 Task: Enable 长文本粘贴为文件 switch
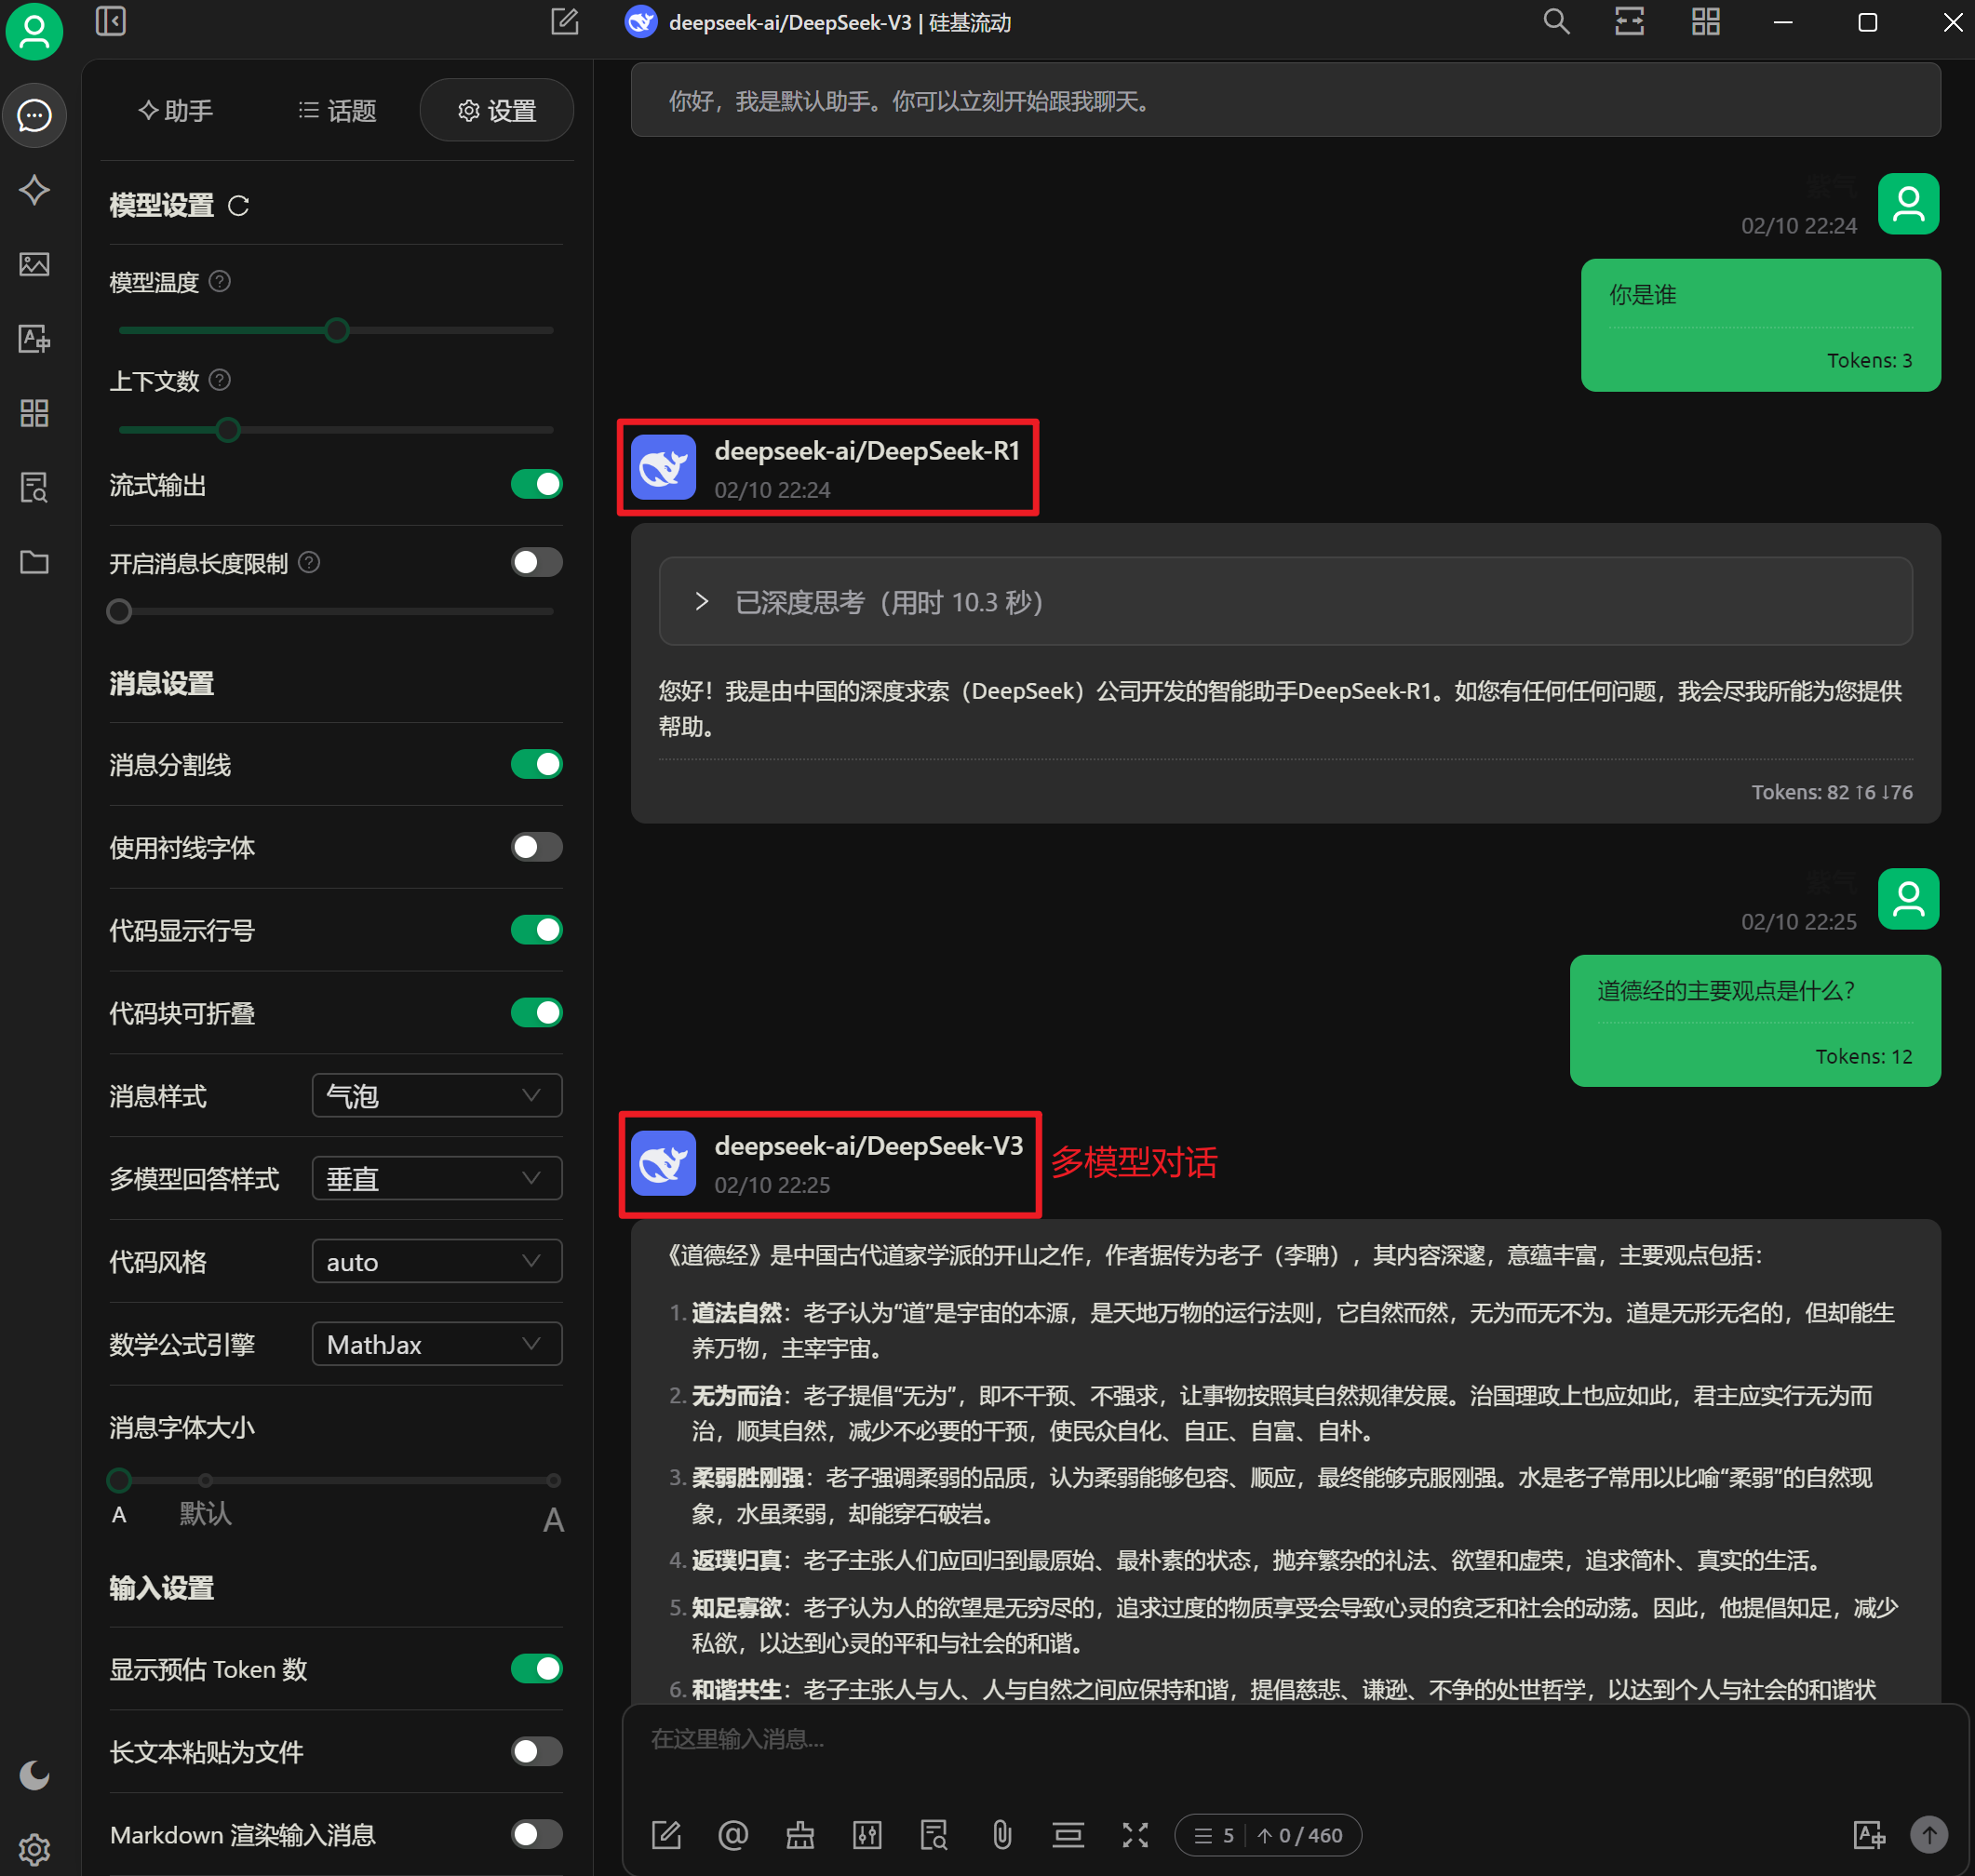click(x=536, y=1751)
